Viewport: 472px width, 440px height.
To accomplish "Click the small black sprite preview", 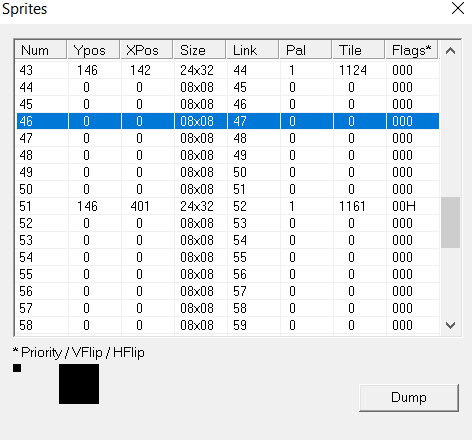I will coord(17,368).
